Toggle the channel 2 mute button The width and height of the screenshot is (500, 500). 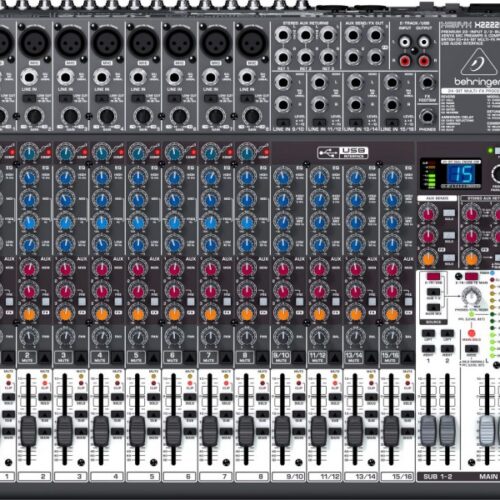44,358
